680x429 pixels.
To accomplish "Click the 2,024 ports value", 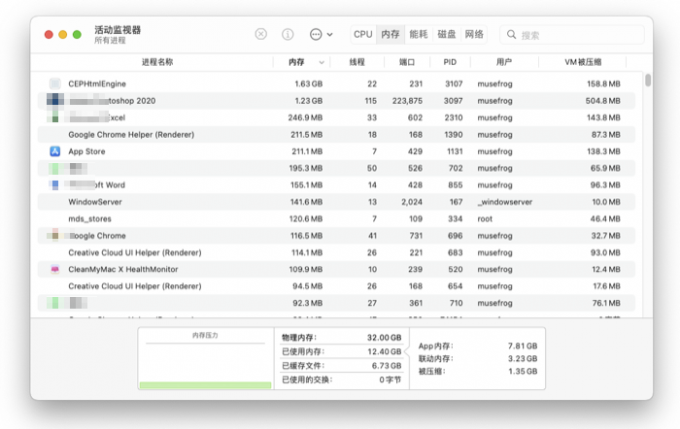I will coord(412,202).
